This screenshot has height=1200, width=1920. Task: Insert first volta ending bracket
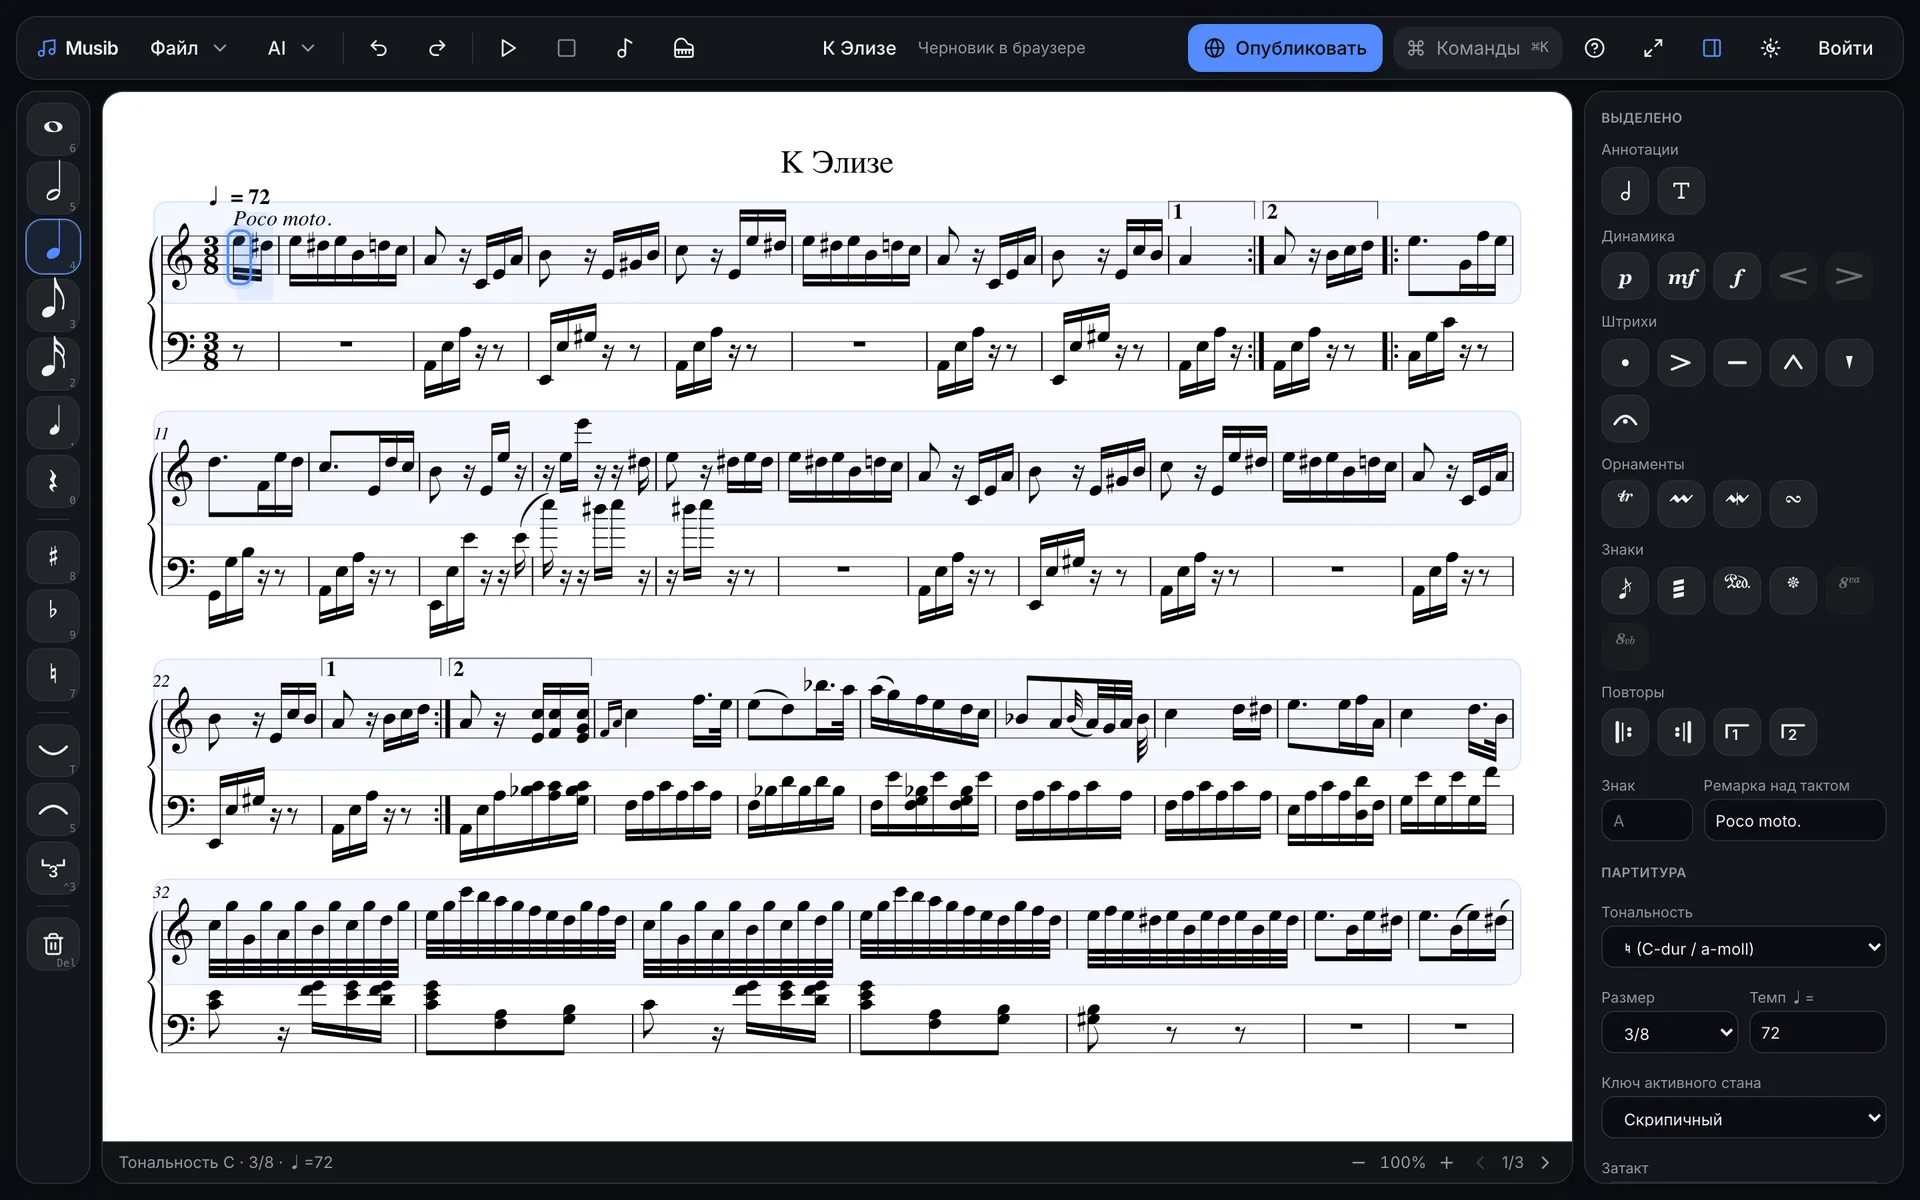[x=1737, y=732]
